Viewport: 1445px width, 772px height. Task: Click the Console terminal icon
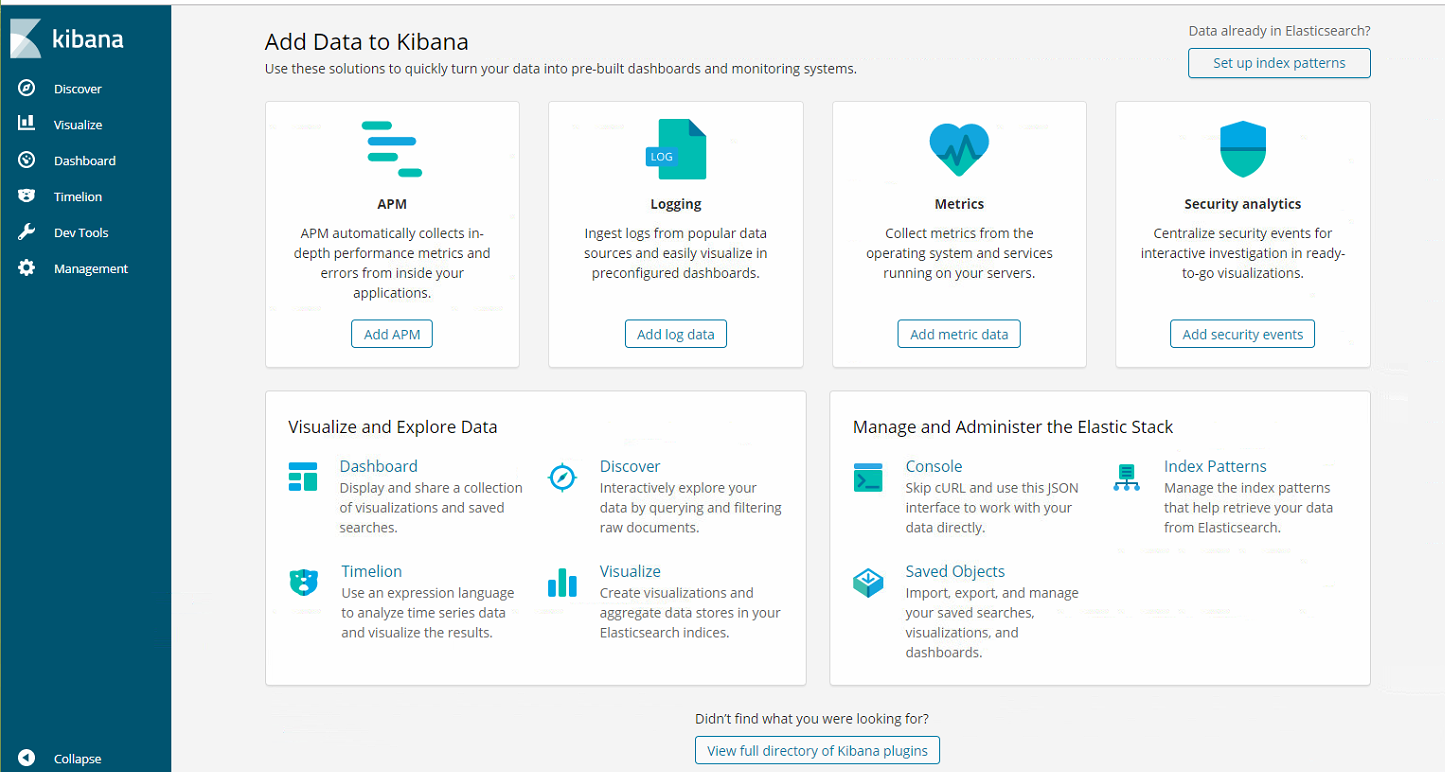point(868,478)
